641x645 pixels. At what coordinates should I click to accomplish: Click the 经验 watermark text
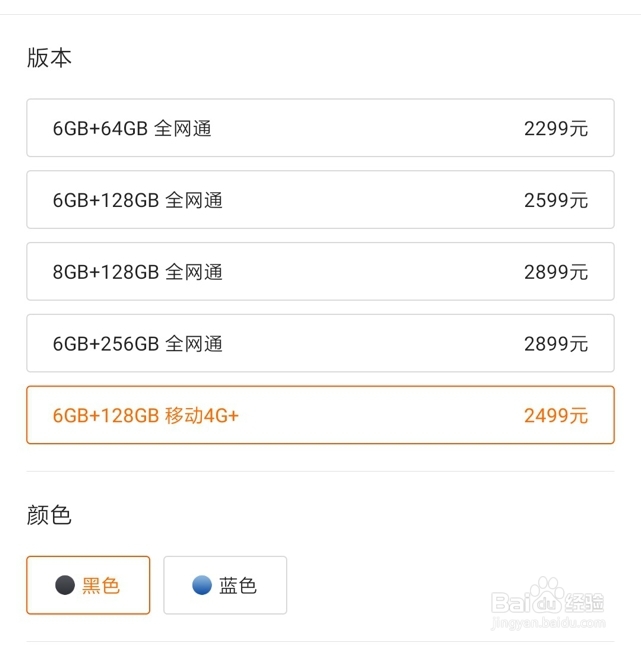[585, 603]
